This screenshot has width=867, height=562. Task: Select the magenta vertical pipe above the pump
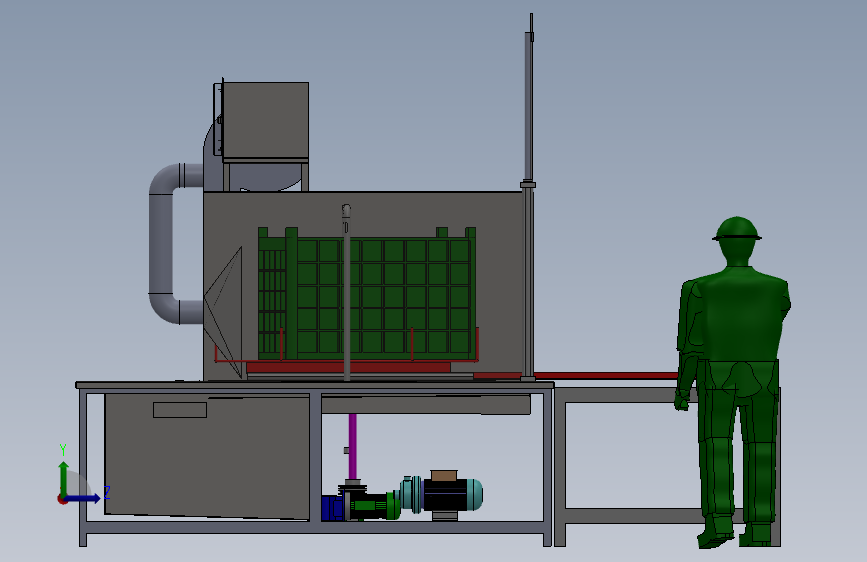(x=352, y=447)
